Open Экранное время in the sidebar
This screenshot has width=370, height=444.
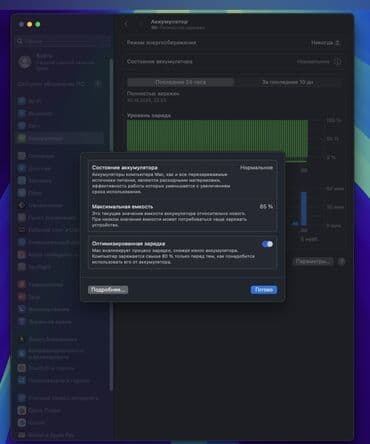click(60, 322)
